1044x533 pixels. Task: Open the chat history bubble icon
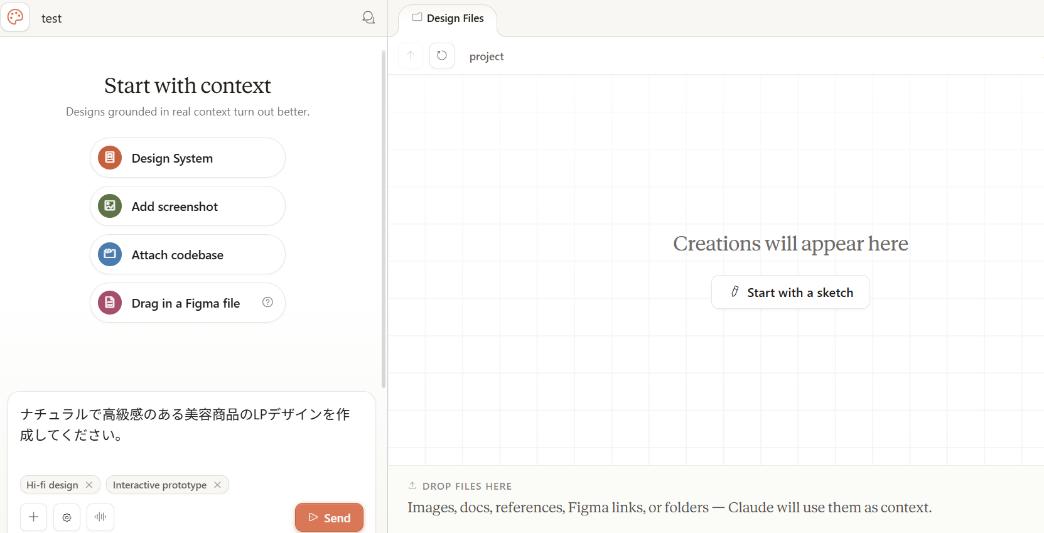coord(368,18)
